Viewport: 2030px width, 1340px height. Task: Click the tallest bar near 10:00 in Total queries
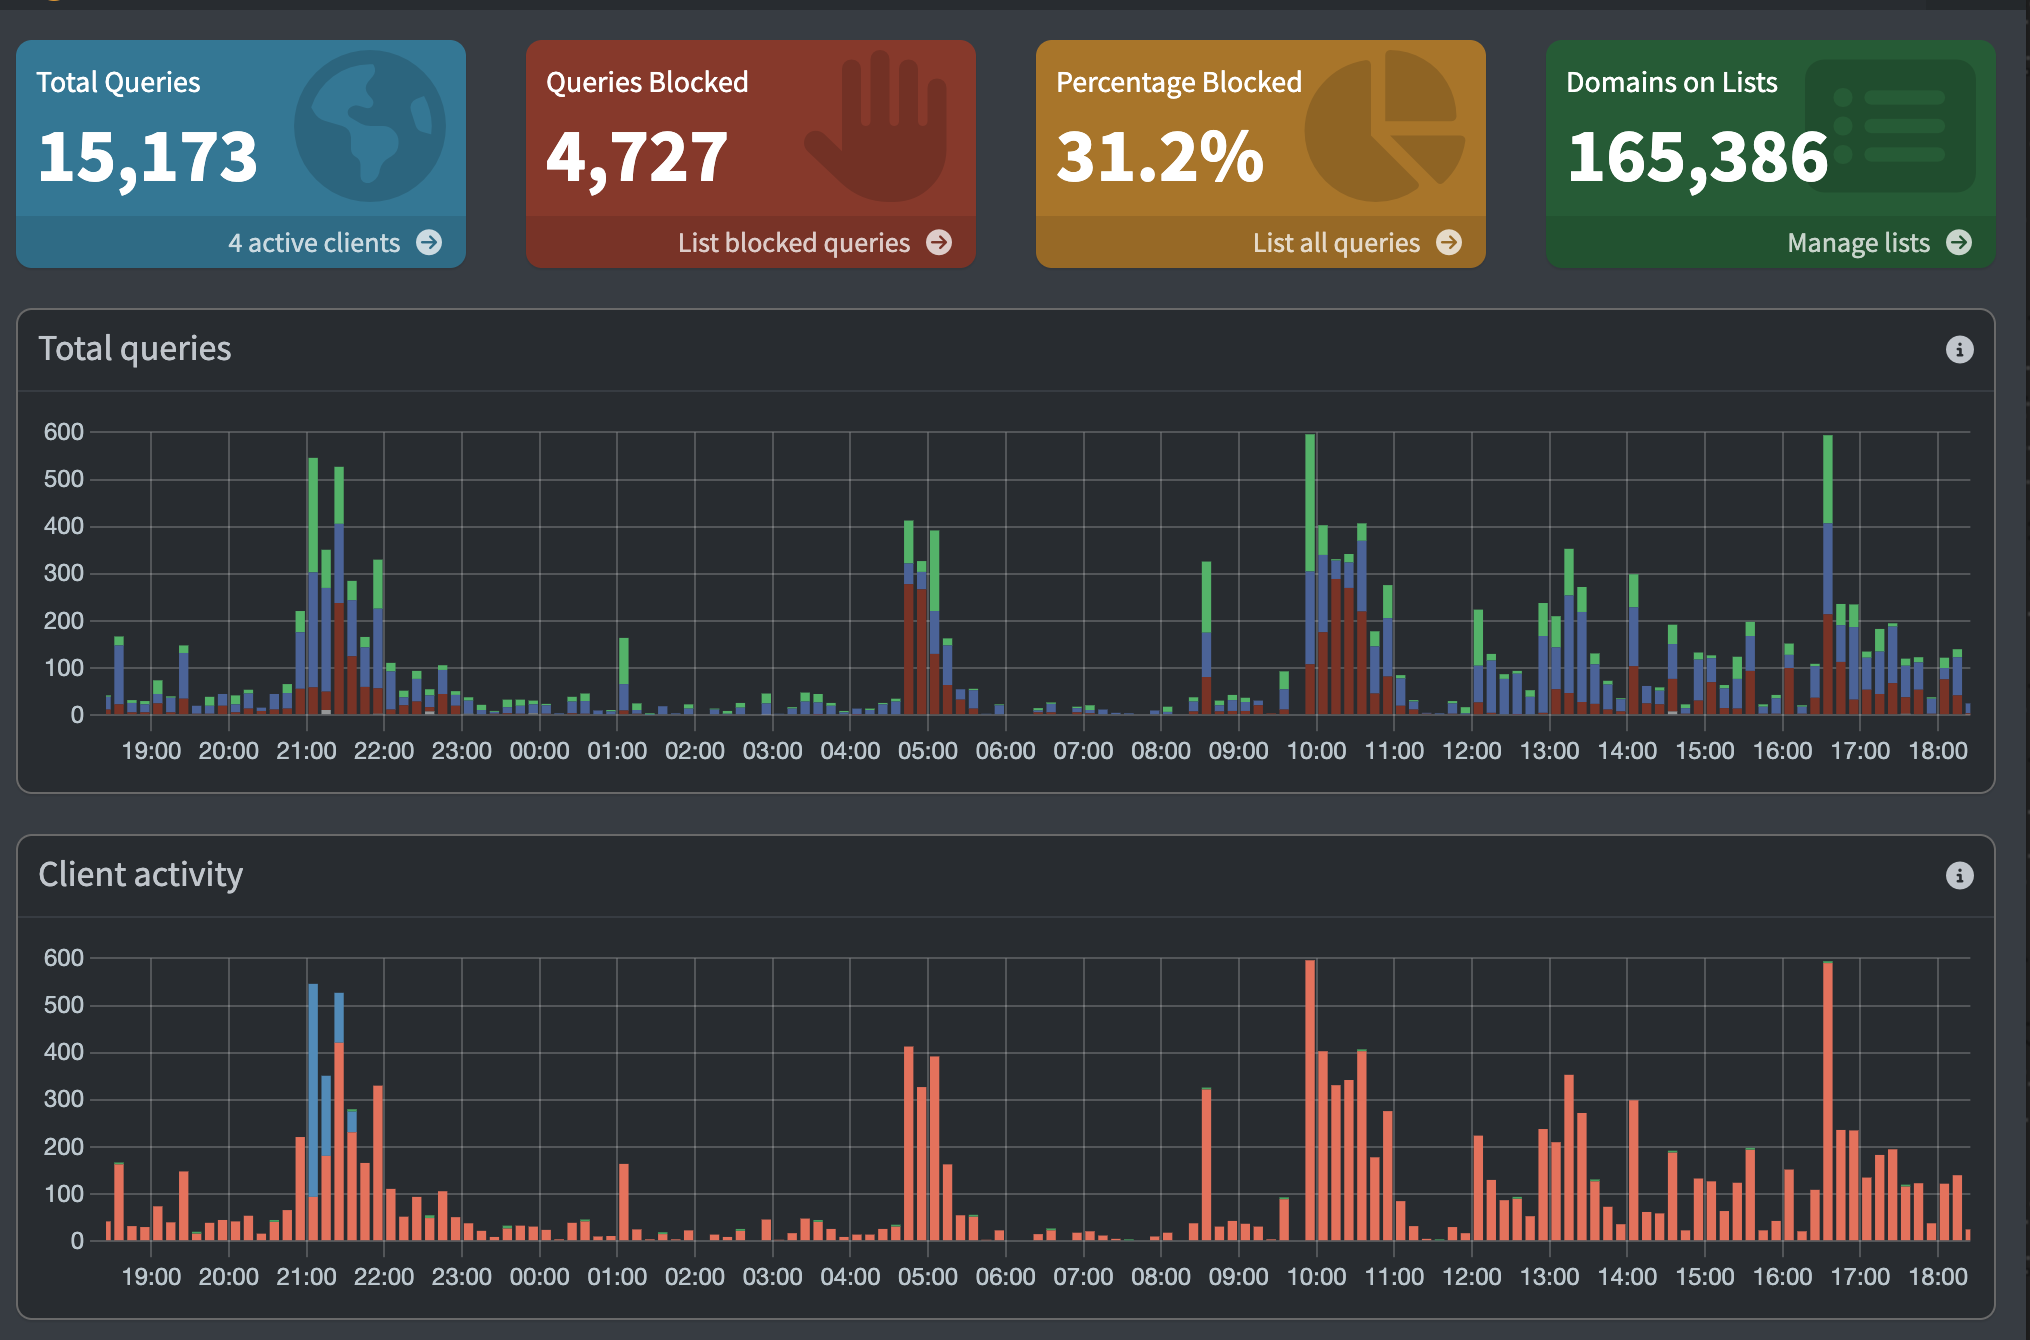click(1310, 570)
